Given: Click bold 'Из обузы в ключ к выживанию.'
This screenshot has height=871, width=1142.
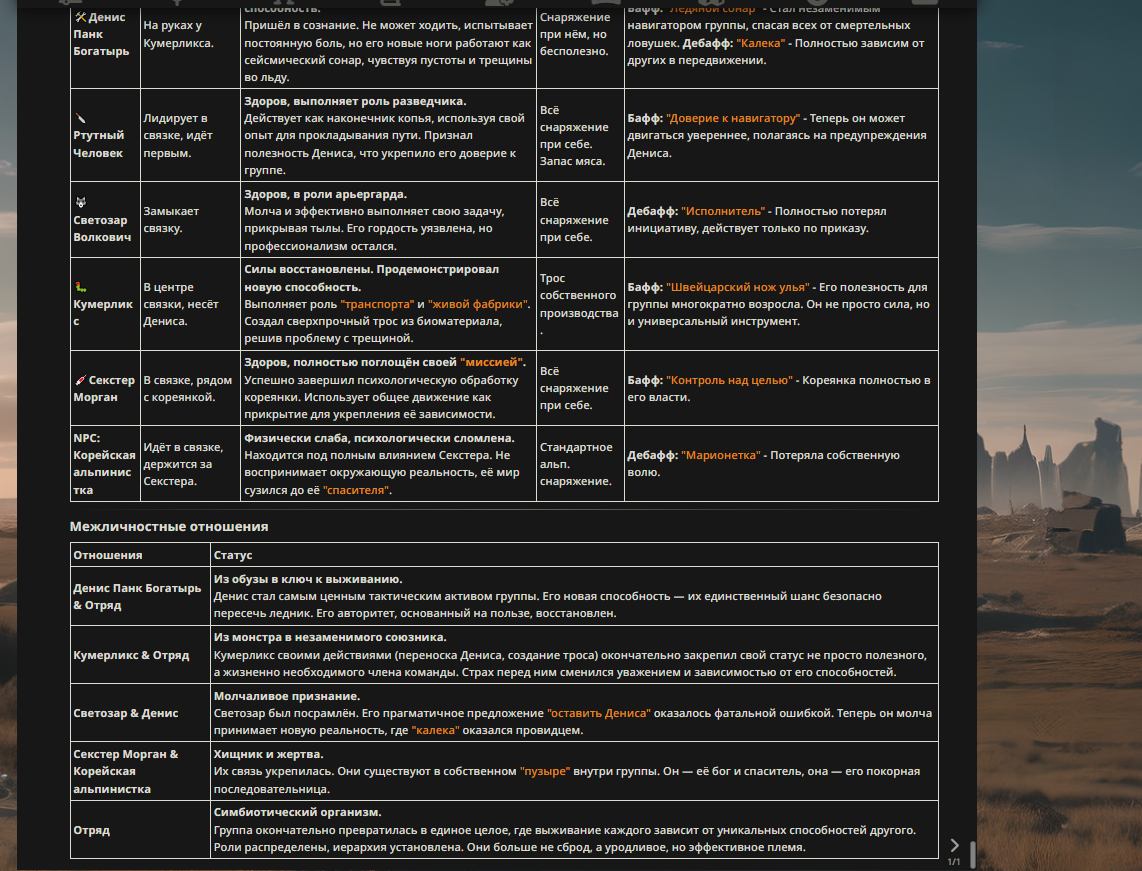Looking at the screenshot, I should point(307,579).
